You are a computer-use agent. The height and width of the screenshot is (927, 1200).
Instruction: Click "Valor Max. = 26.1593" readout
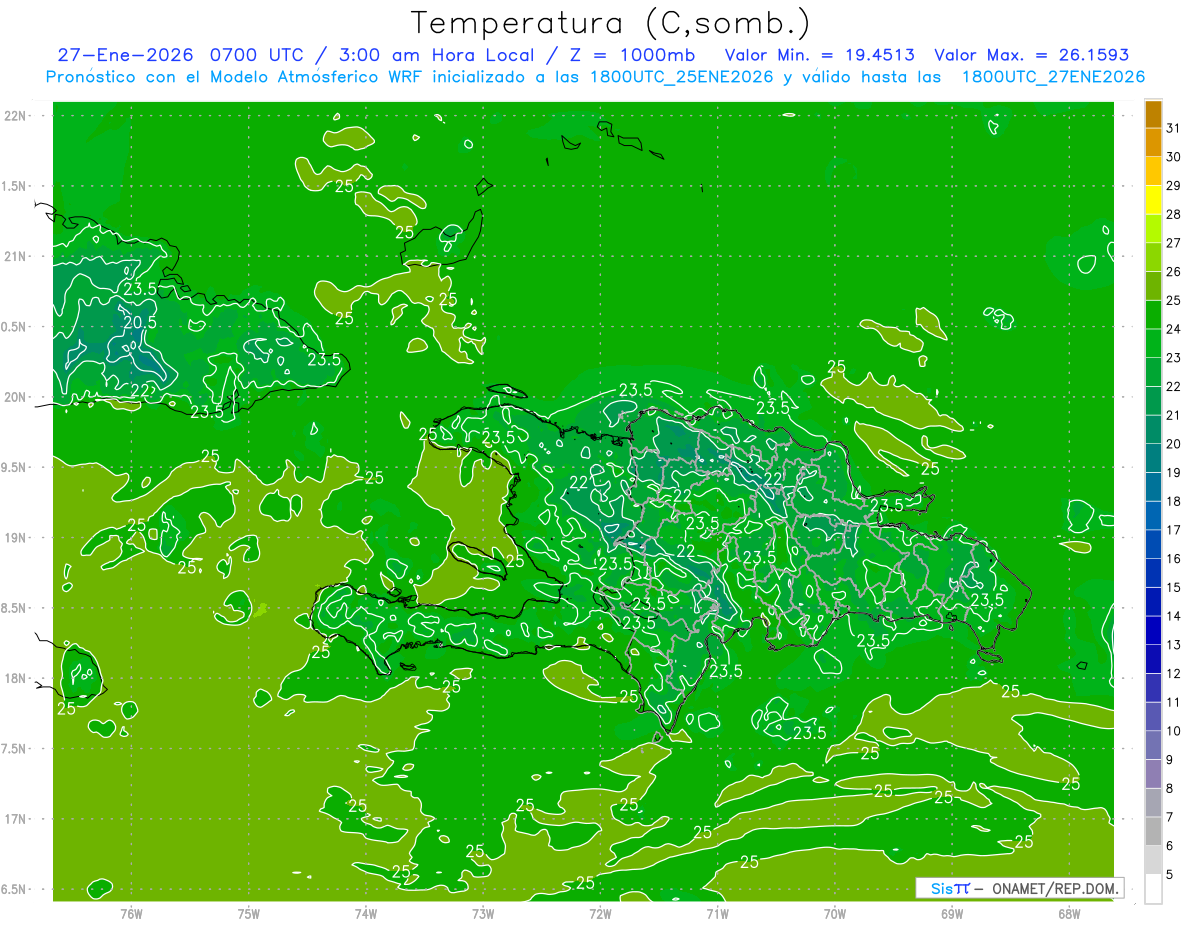point(1032,55)
